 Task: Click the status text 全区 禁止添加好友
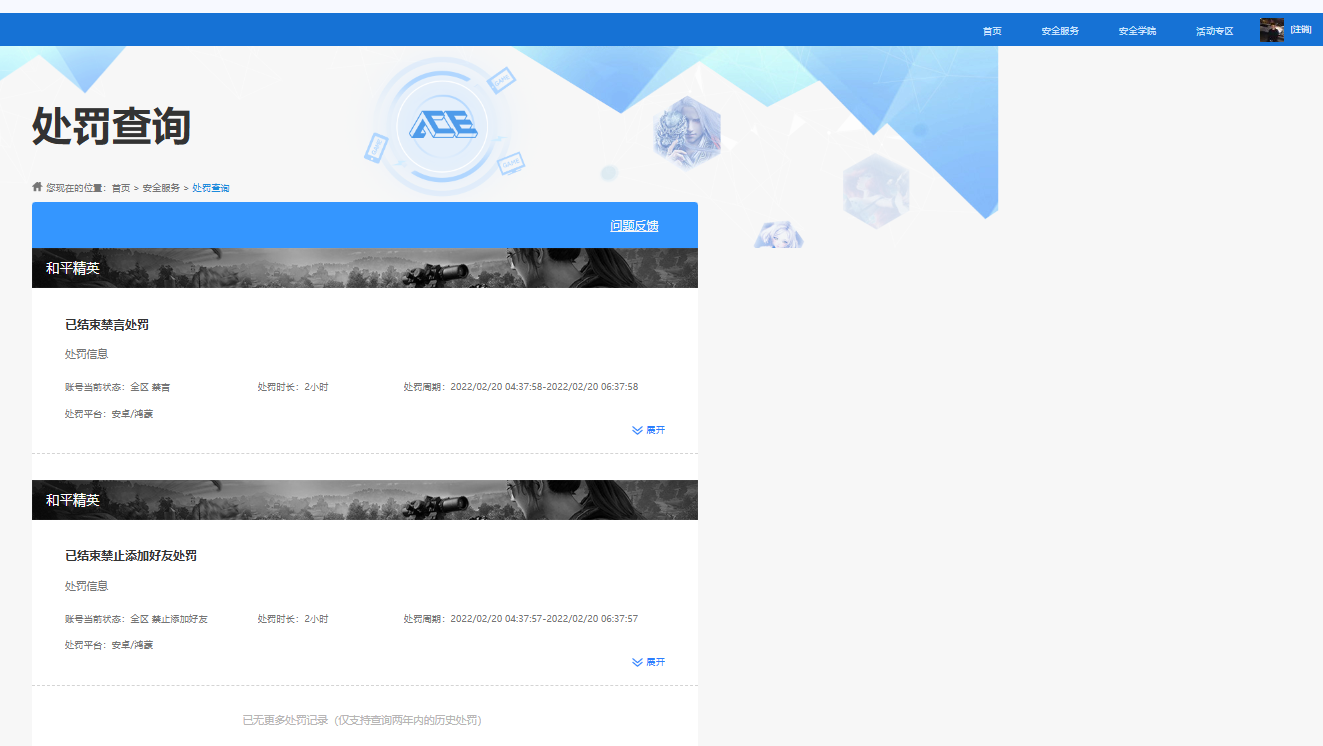coord(169,619)
